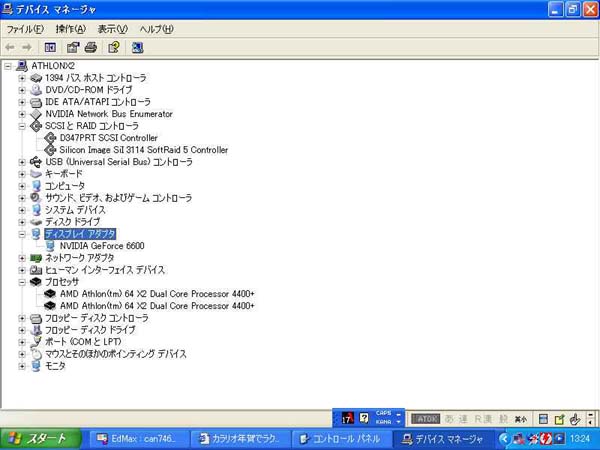Click the system tray expand arrow

click(504, 439)
